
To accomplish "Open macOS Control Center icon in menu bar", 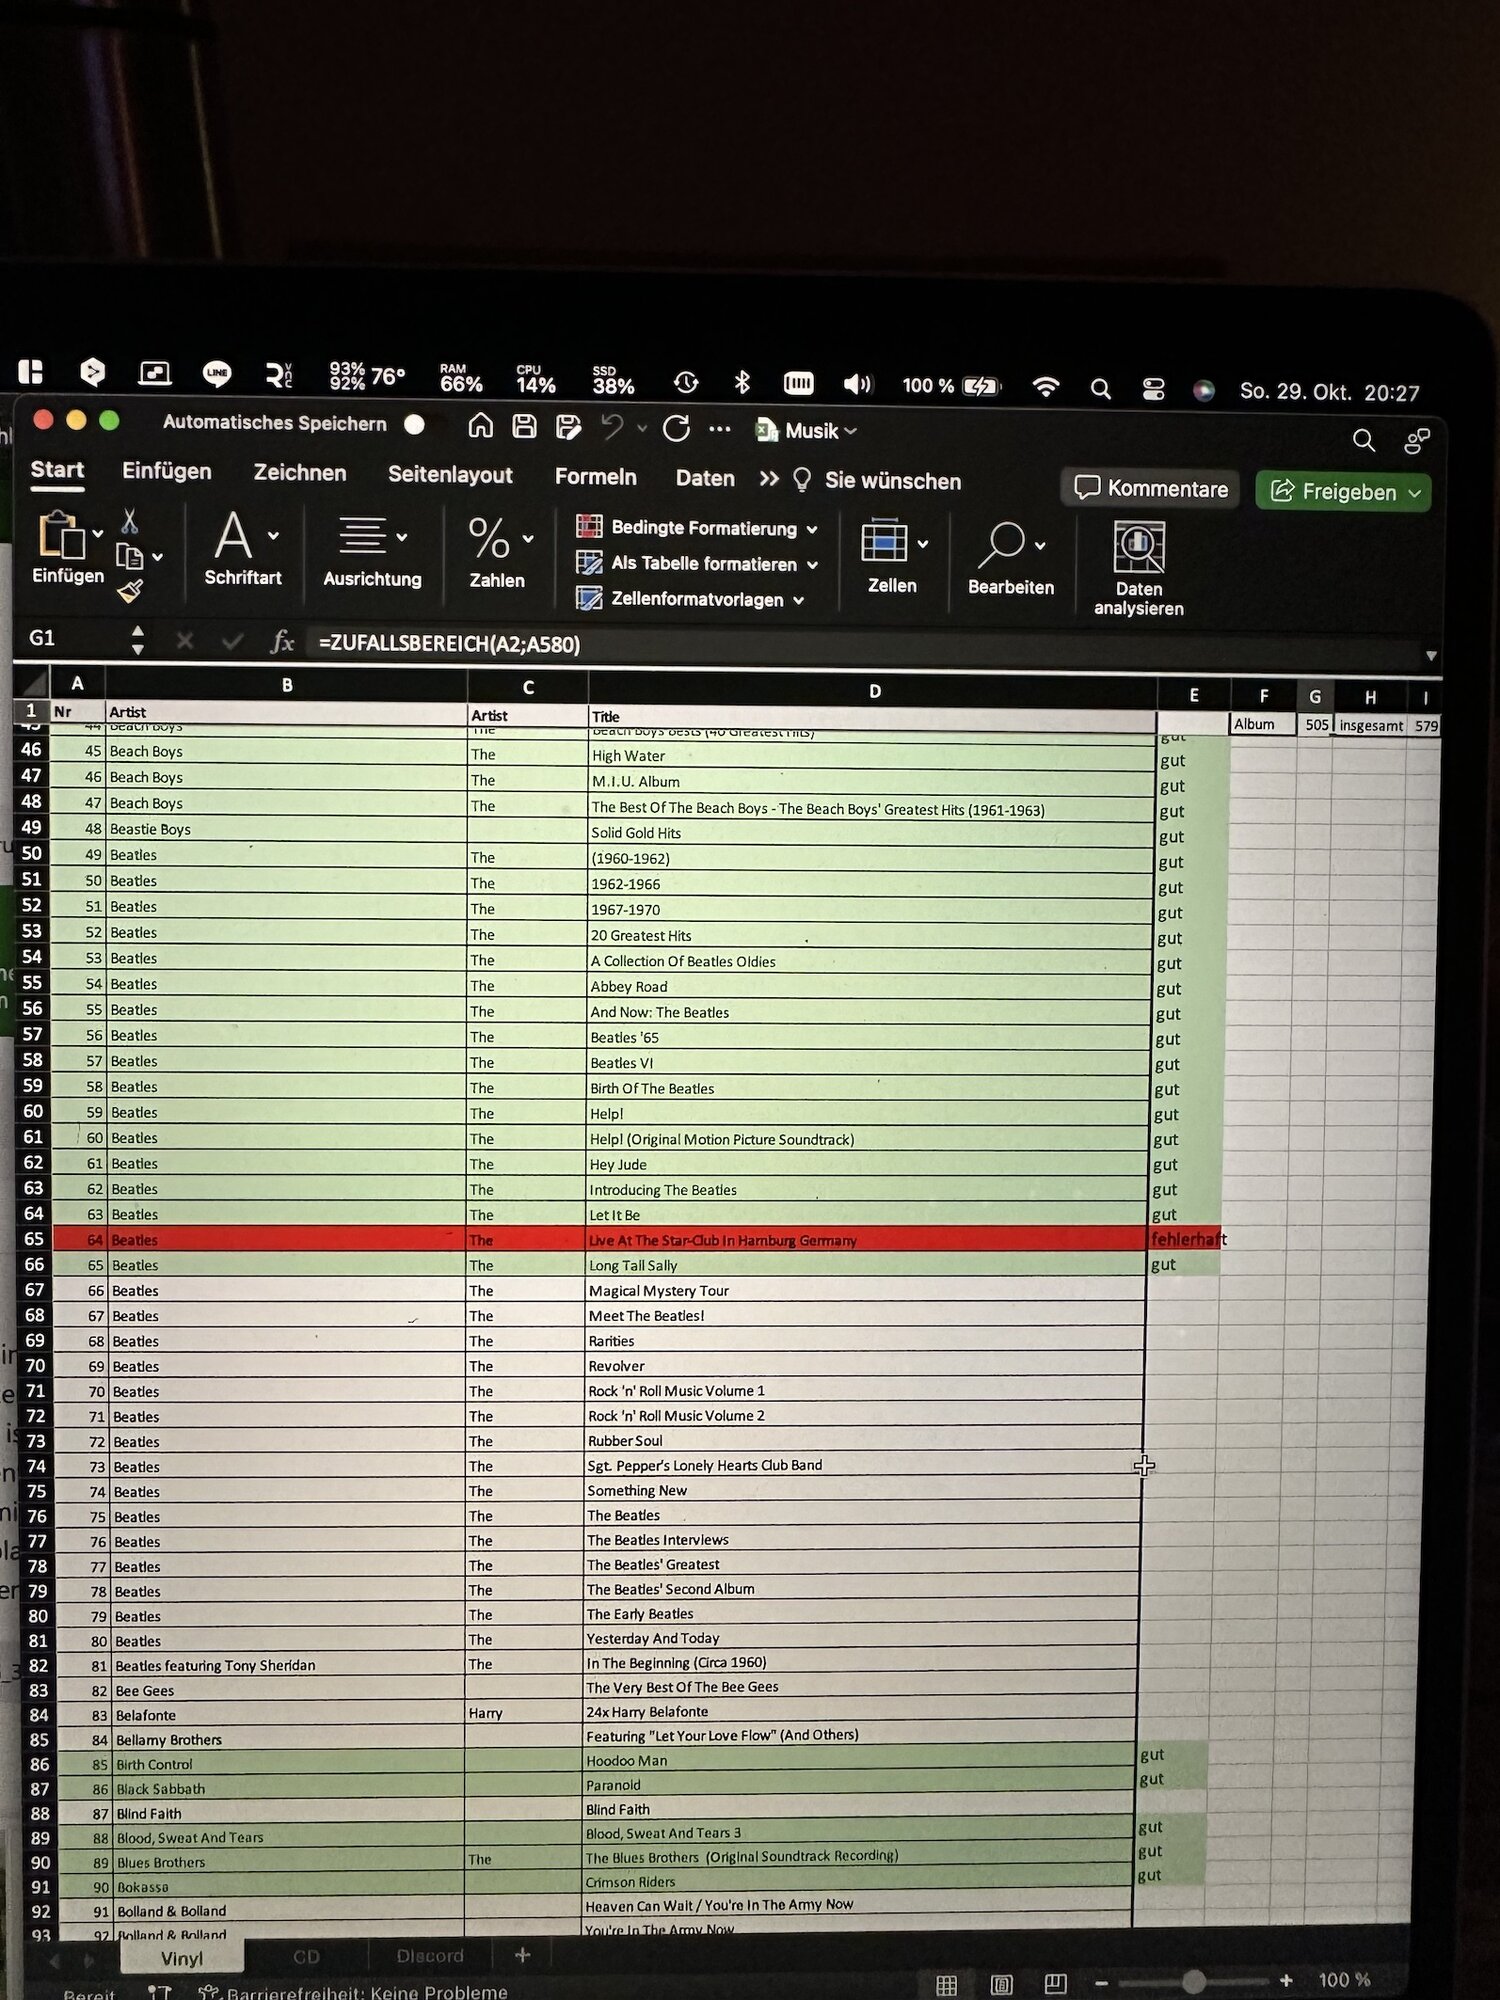I will click(1153, 389).
